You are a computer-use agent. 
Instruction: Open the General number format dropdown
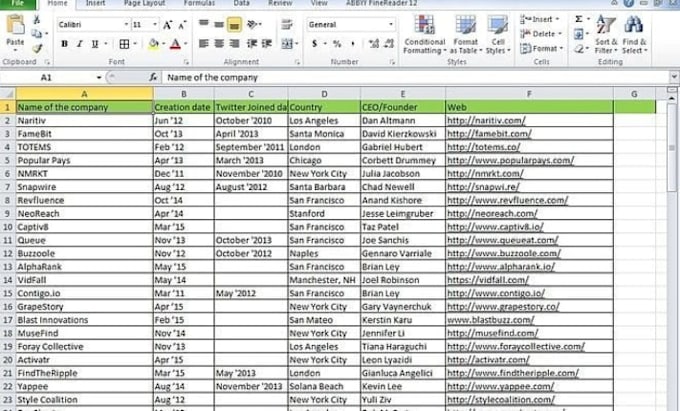pyautogui.click(x=391, y=25)
